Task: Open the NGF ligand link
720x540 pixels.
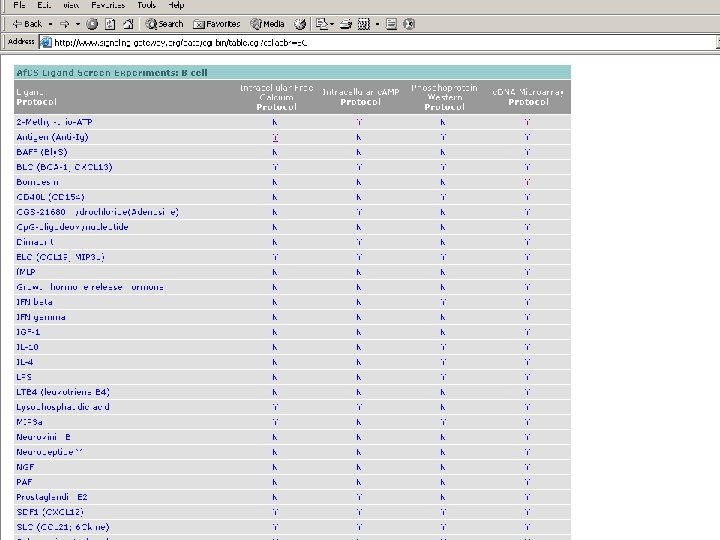Action: [x=25, y=467]
